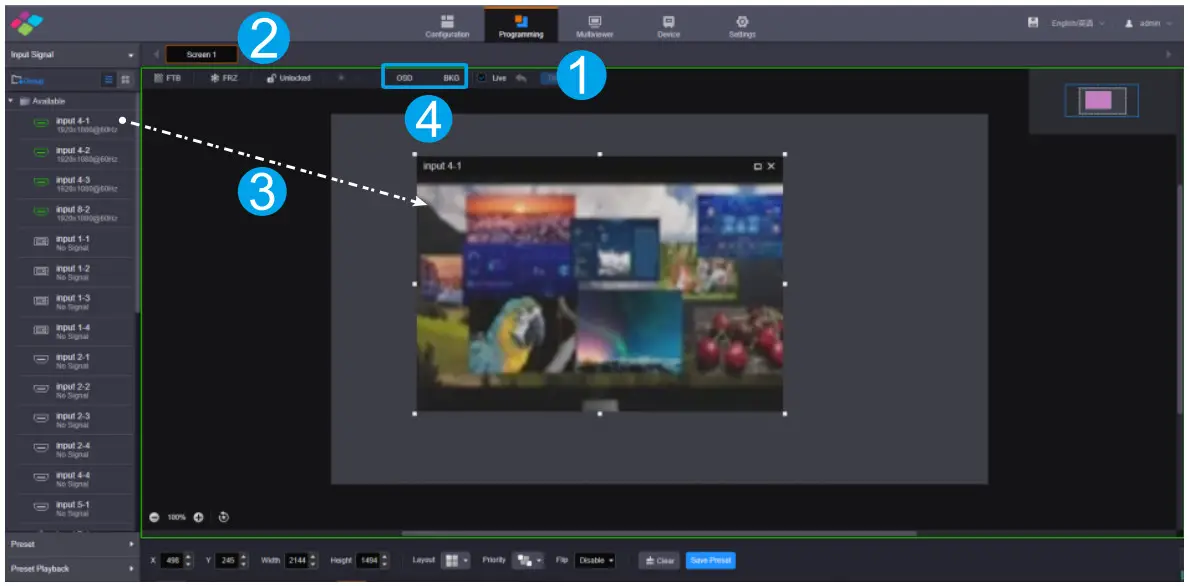1190x586 pixels.
Task: Click the input 1-4 connector icon
Action: point(42,331)
